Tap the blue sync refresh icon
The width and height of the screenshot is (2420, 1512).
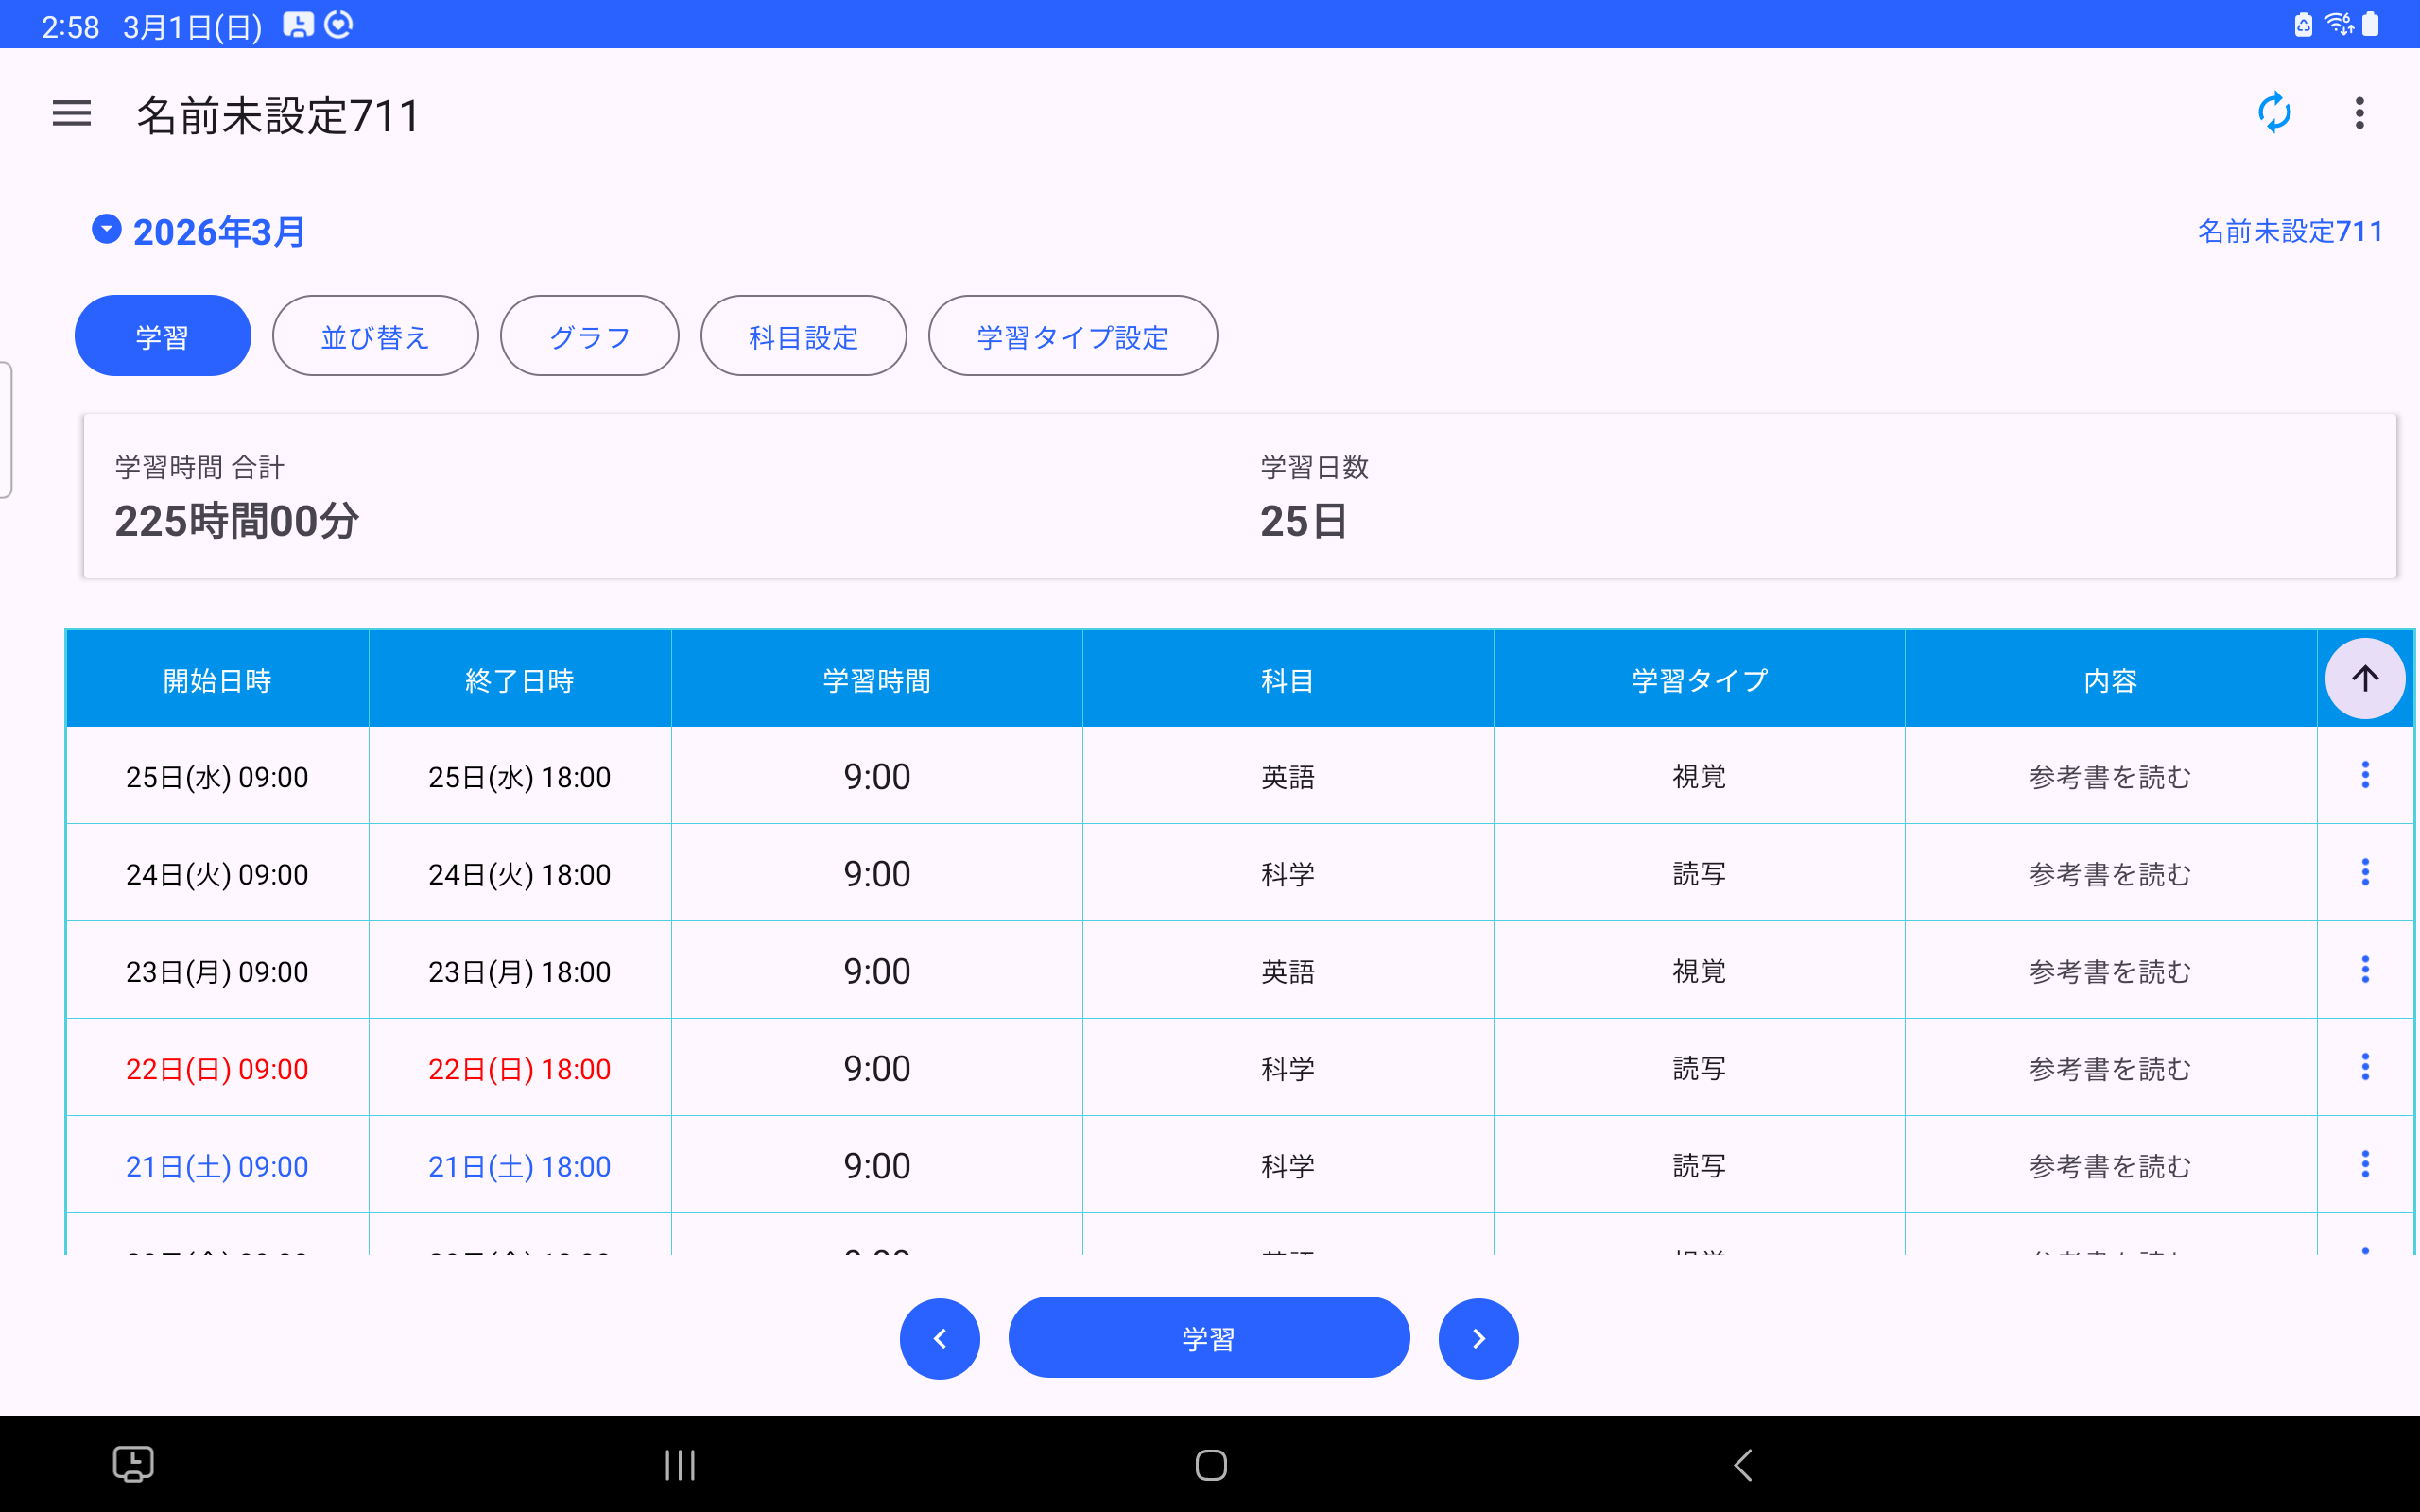(x=2274, y=113)
